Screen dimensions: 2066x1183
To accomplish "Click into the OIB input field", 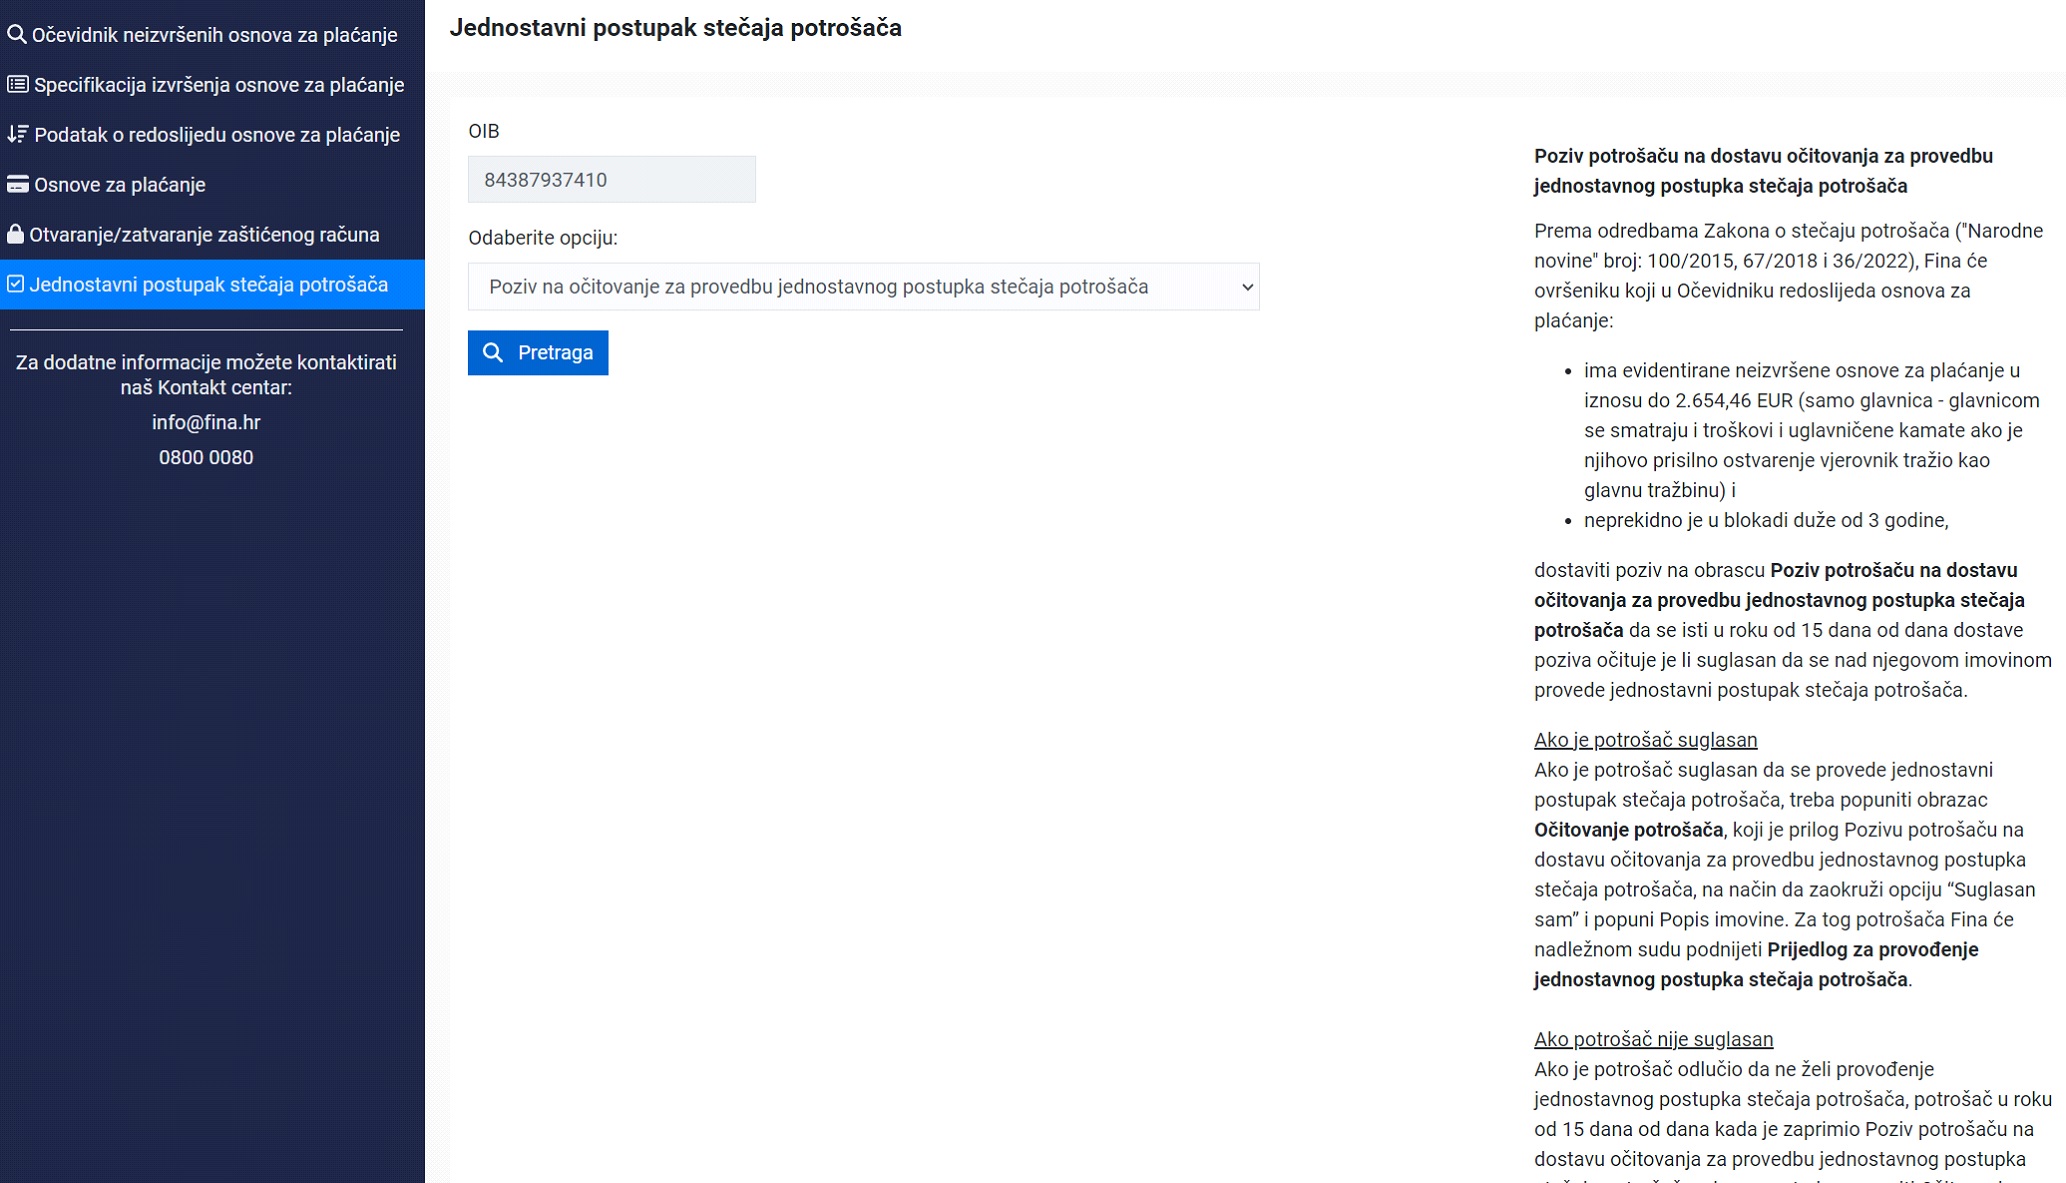I will click(611, 180).
